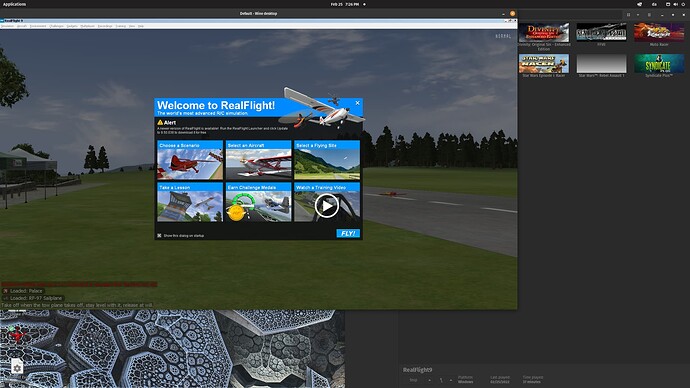Click the volume icon in system tray

coord(675,4)
